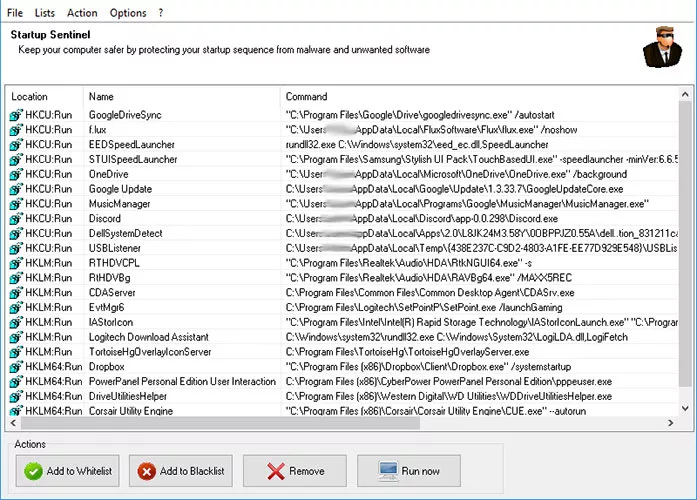Screen dimensions: 697x500
Task: Click the horizontal scrollbar thumb
Action: [x=220, y=423]
